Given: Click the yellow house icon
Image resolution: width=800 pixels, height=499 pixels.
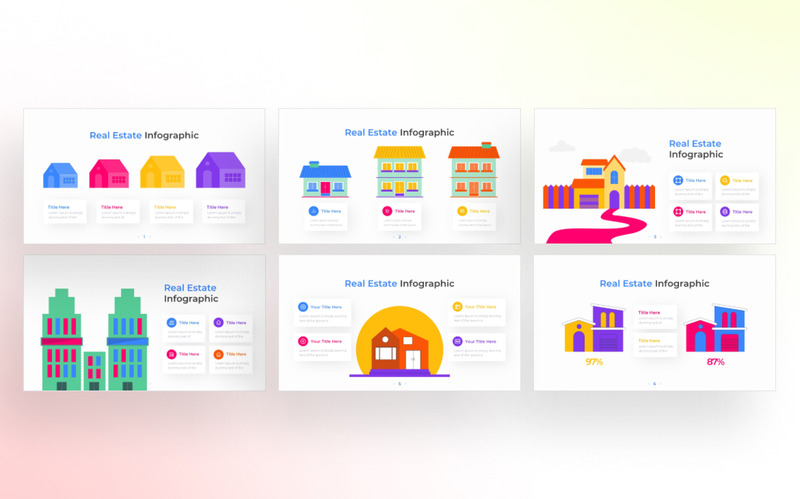Looking at the screenshot, I should [x=162, y=172].
